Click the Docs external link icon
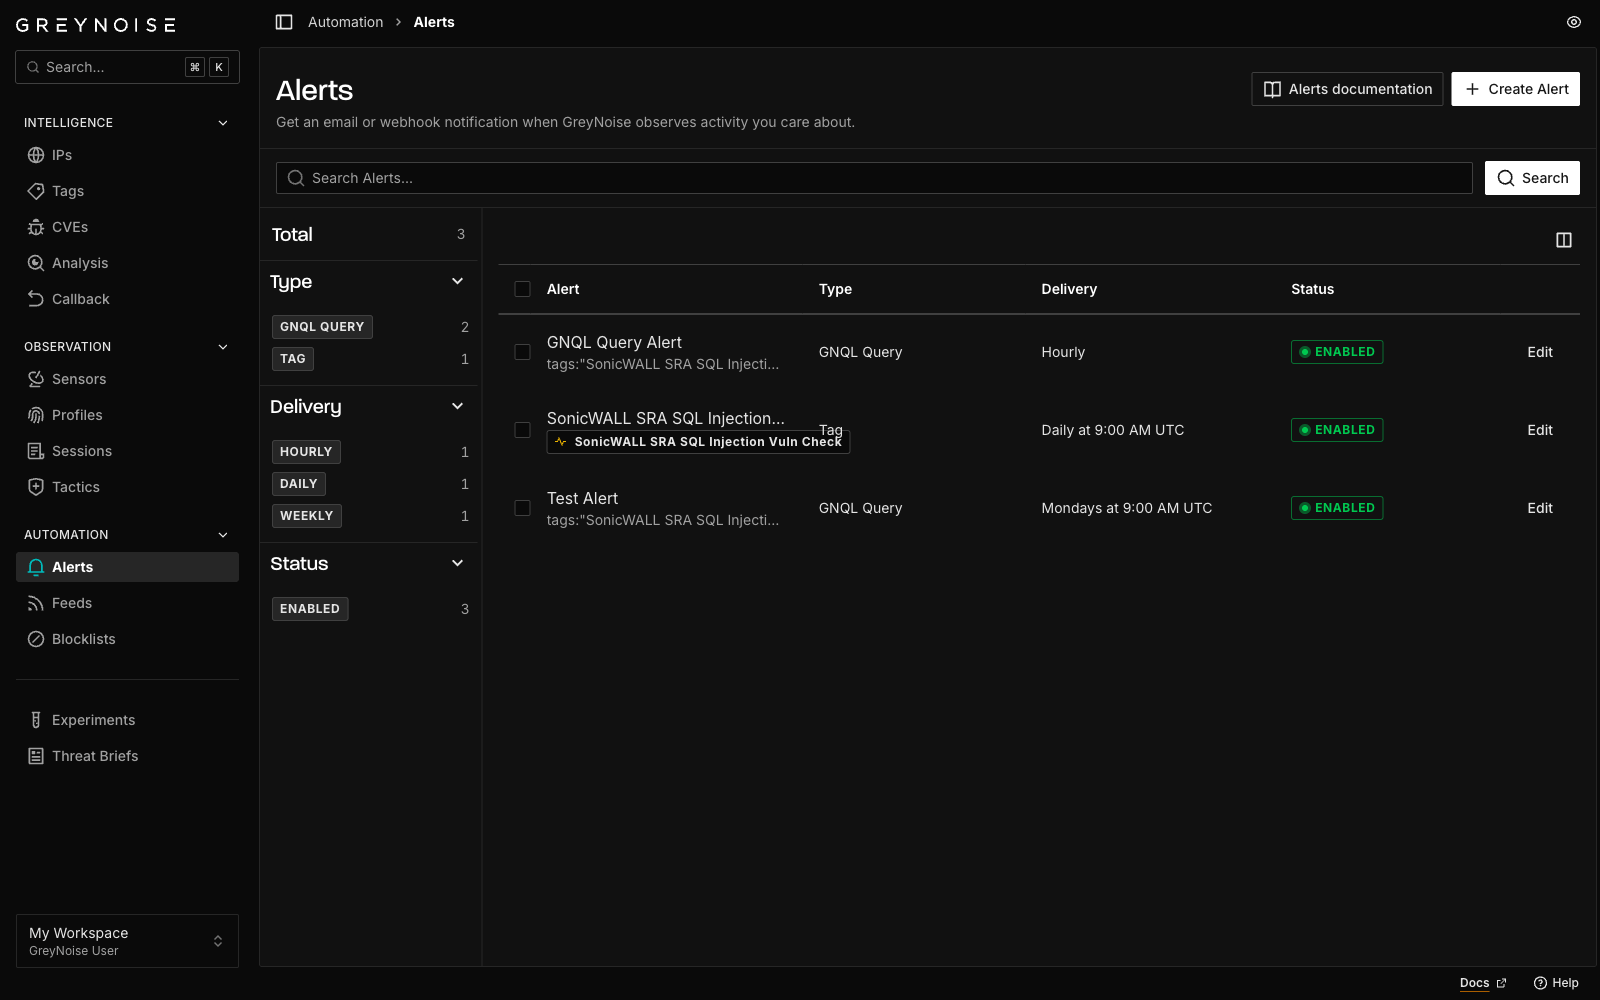The image size is (1600, 1000). coord(1501,983)
